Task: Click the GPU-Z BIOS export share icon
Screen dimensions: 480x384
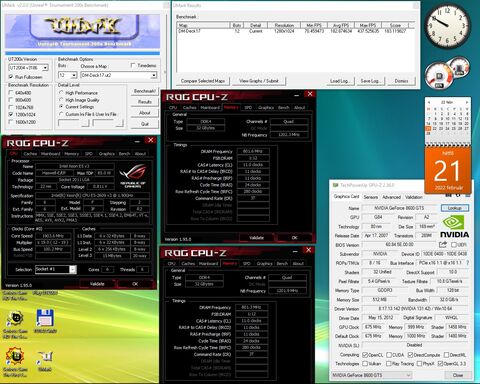Action: pyautogui.click(x=443, y=245)
